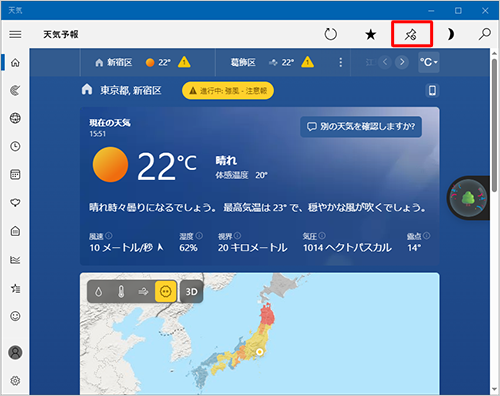Click the 東京都, 新宿区 location heading
500x396 pixels.
click(131, 90)
